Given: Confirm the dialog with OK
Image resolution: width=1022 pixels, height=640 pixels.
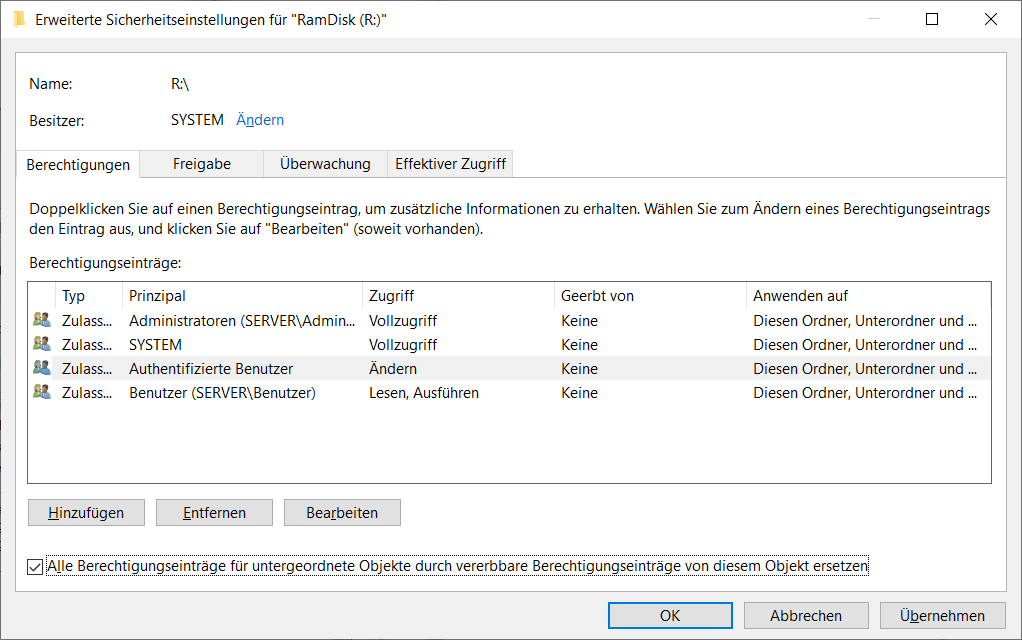Looking at the screenshot, I should [x=670, y=616].
